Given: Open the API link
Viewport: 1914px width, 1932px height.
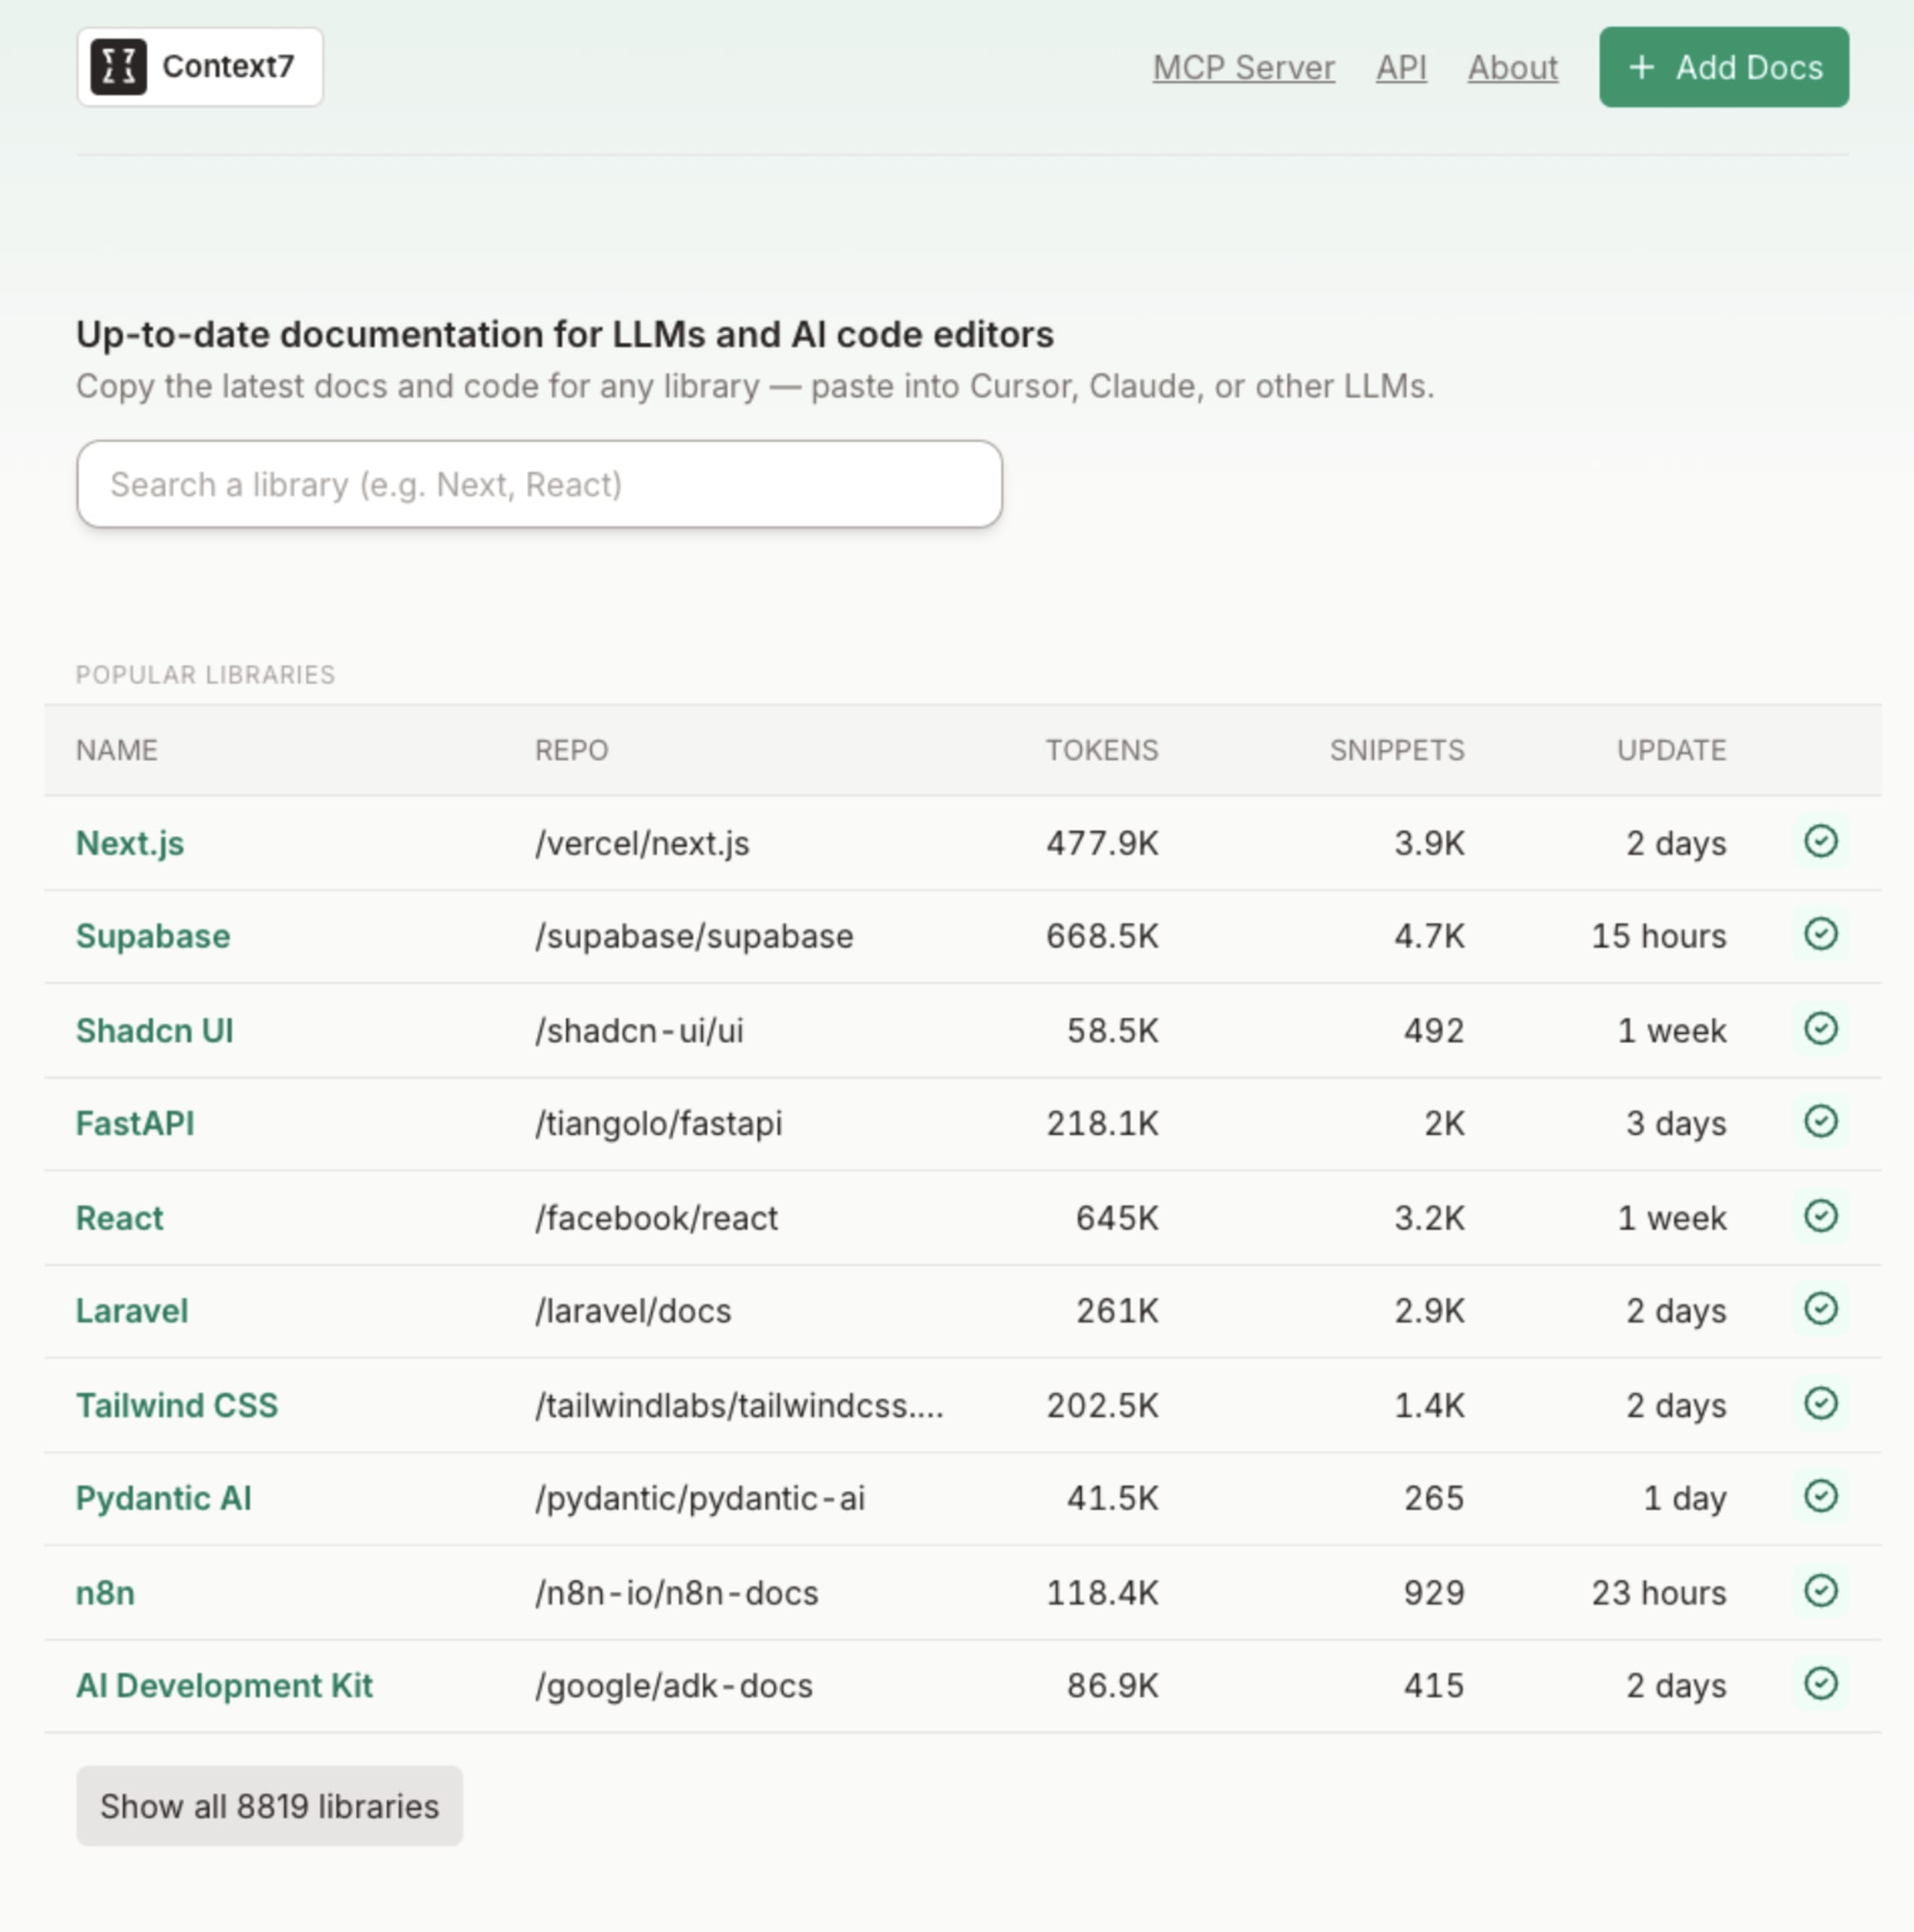Looking at the screenshot, I should pyautogui.click(x=1401, y=67).
